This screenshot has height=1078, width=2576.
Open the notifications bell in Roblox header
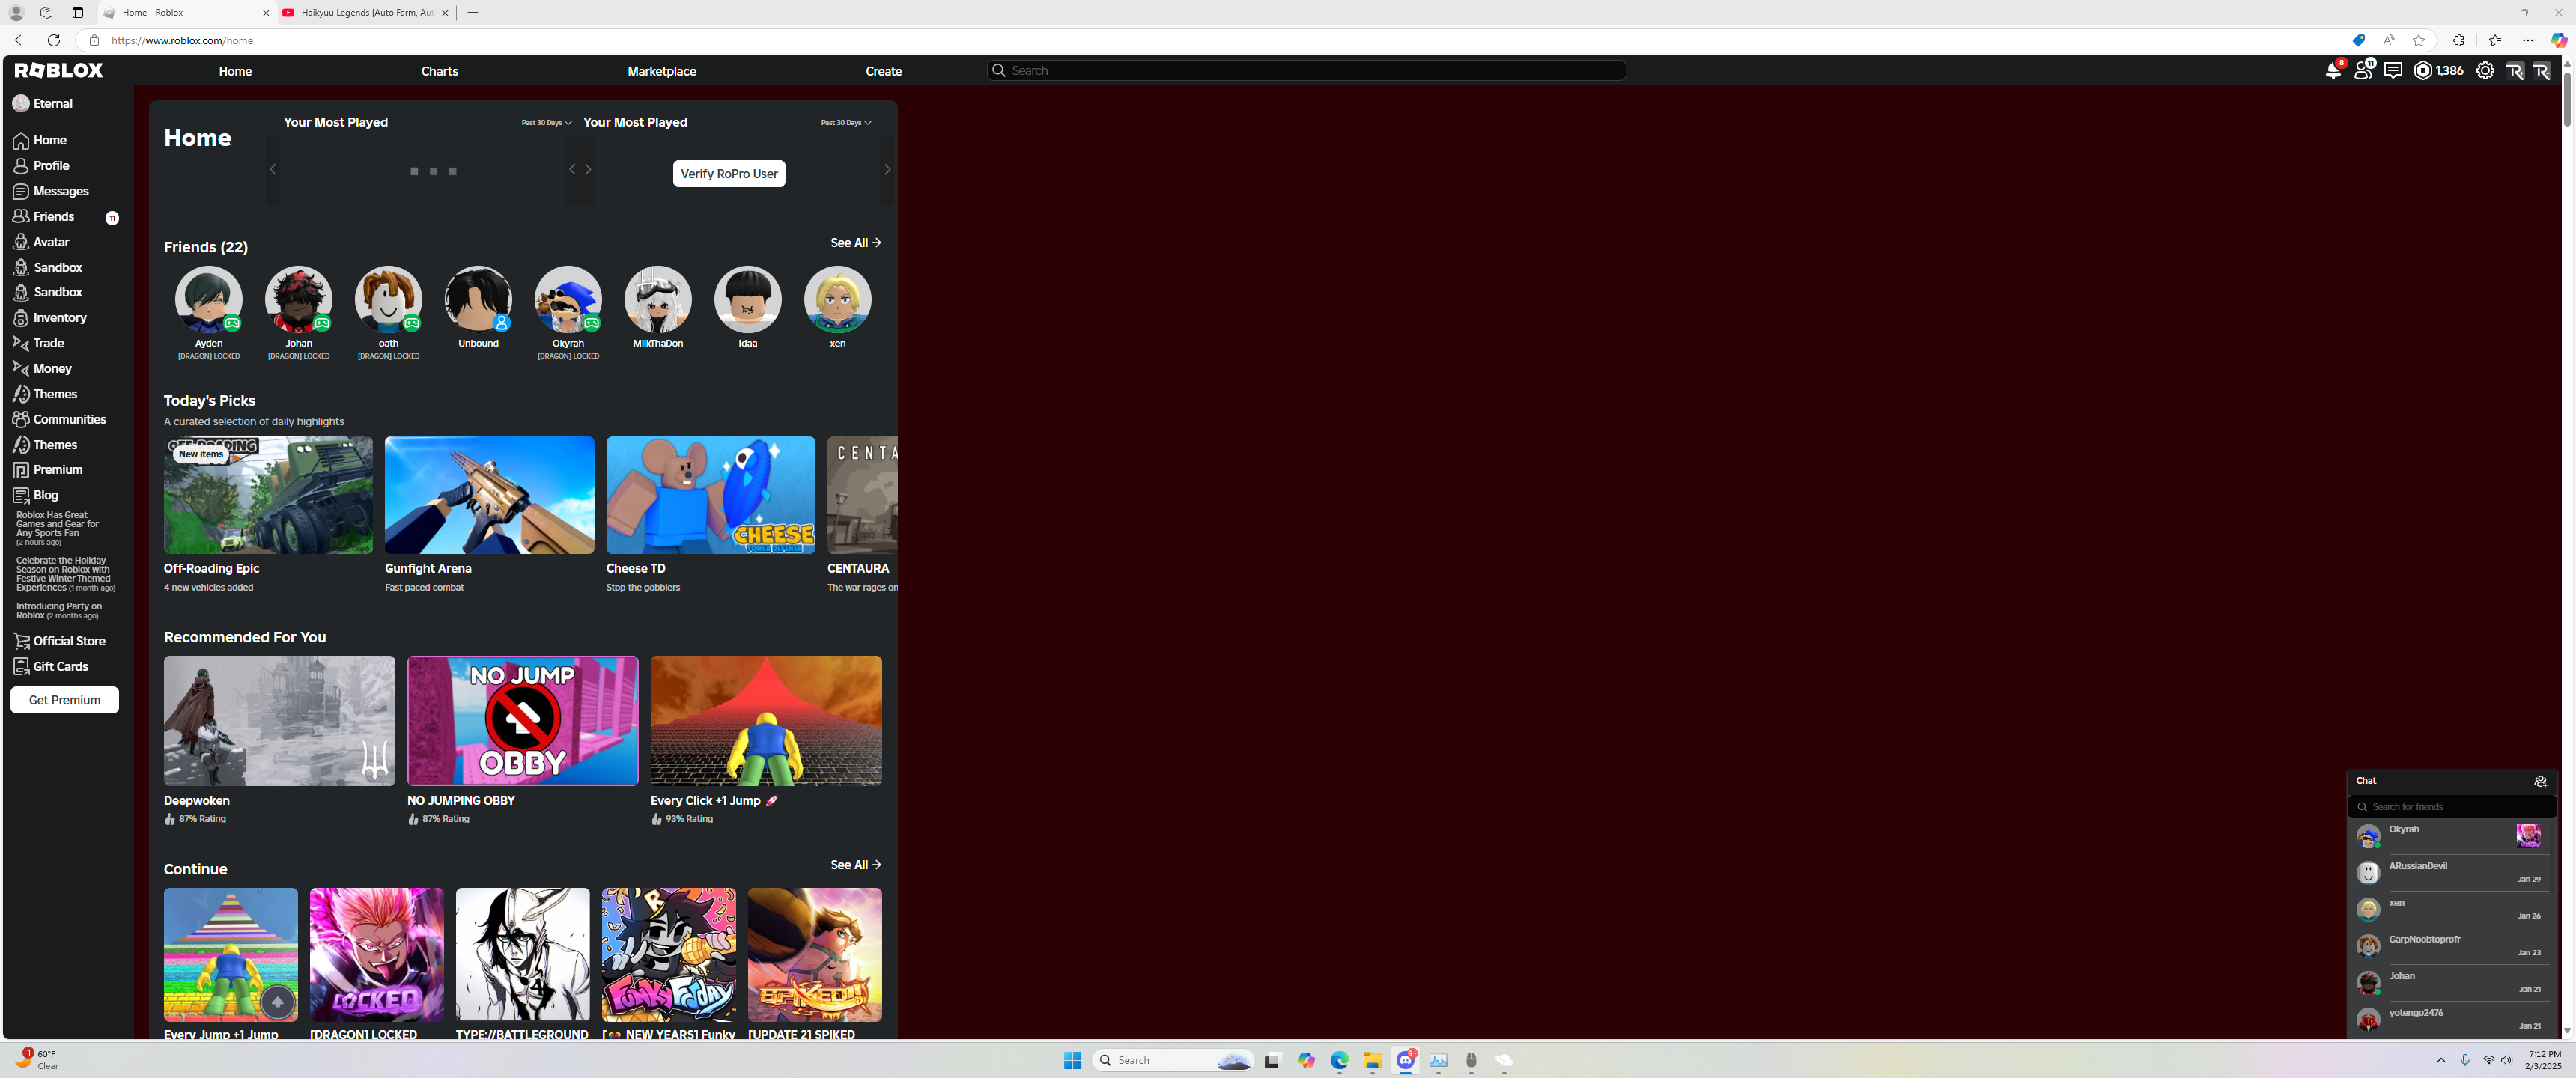click(x=2333, y=70)
